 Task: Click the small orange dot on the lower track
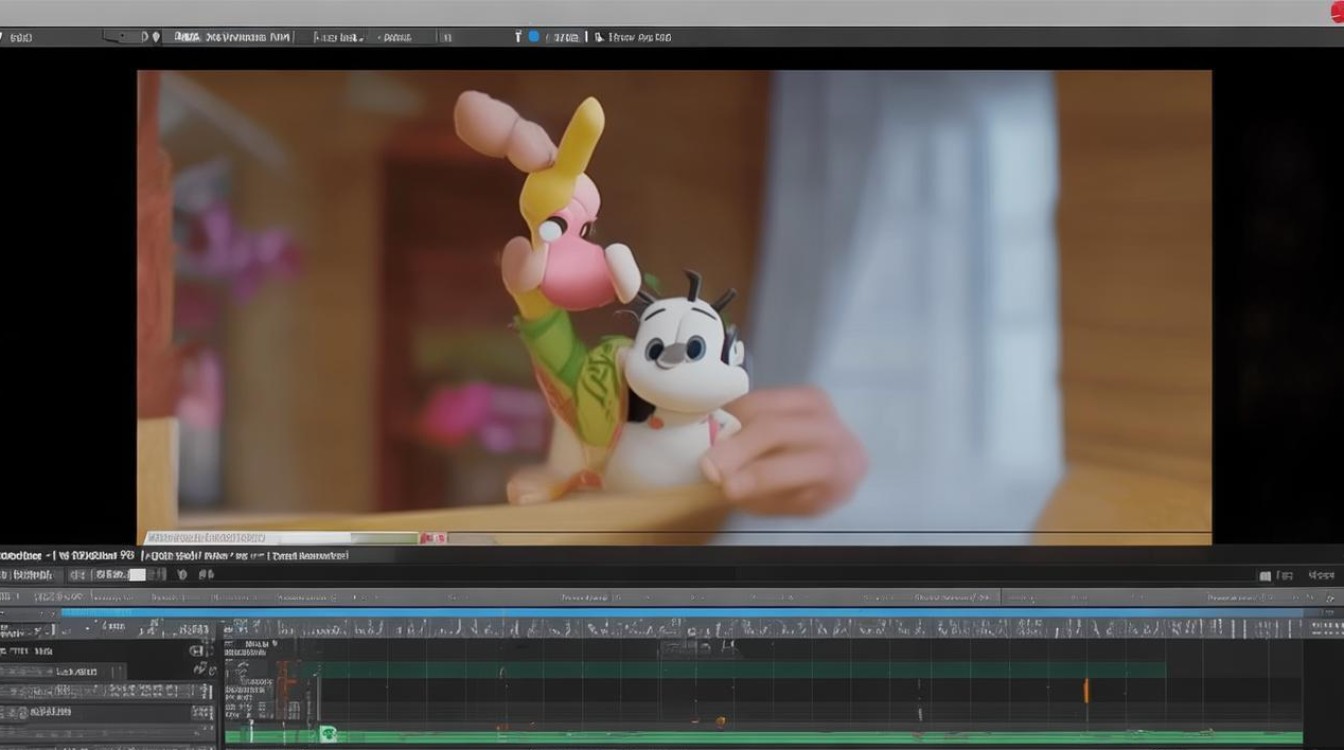[x=719, y=721]
